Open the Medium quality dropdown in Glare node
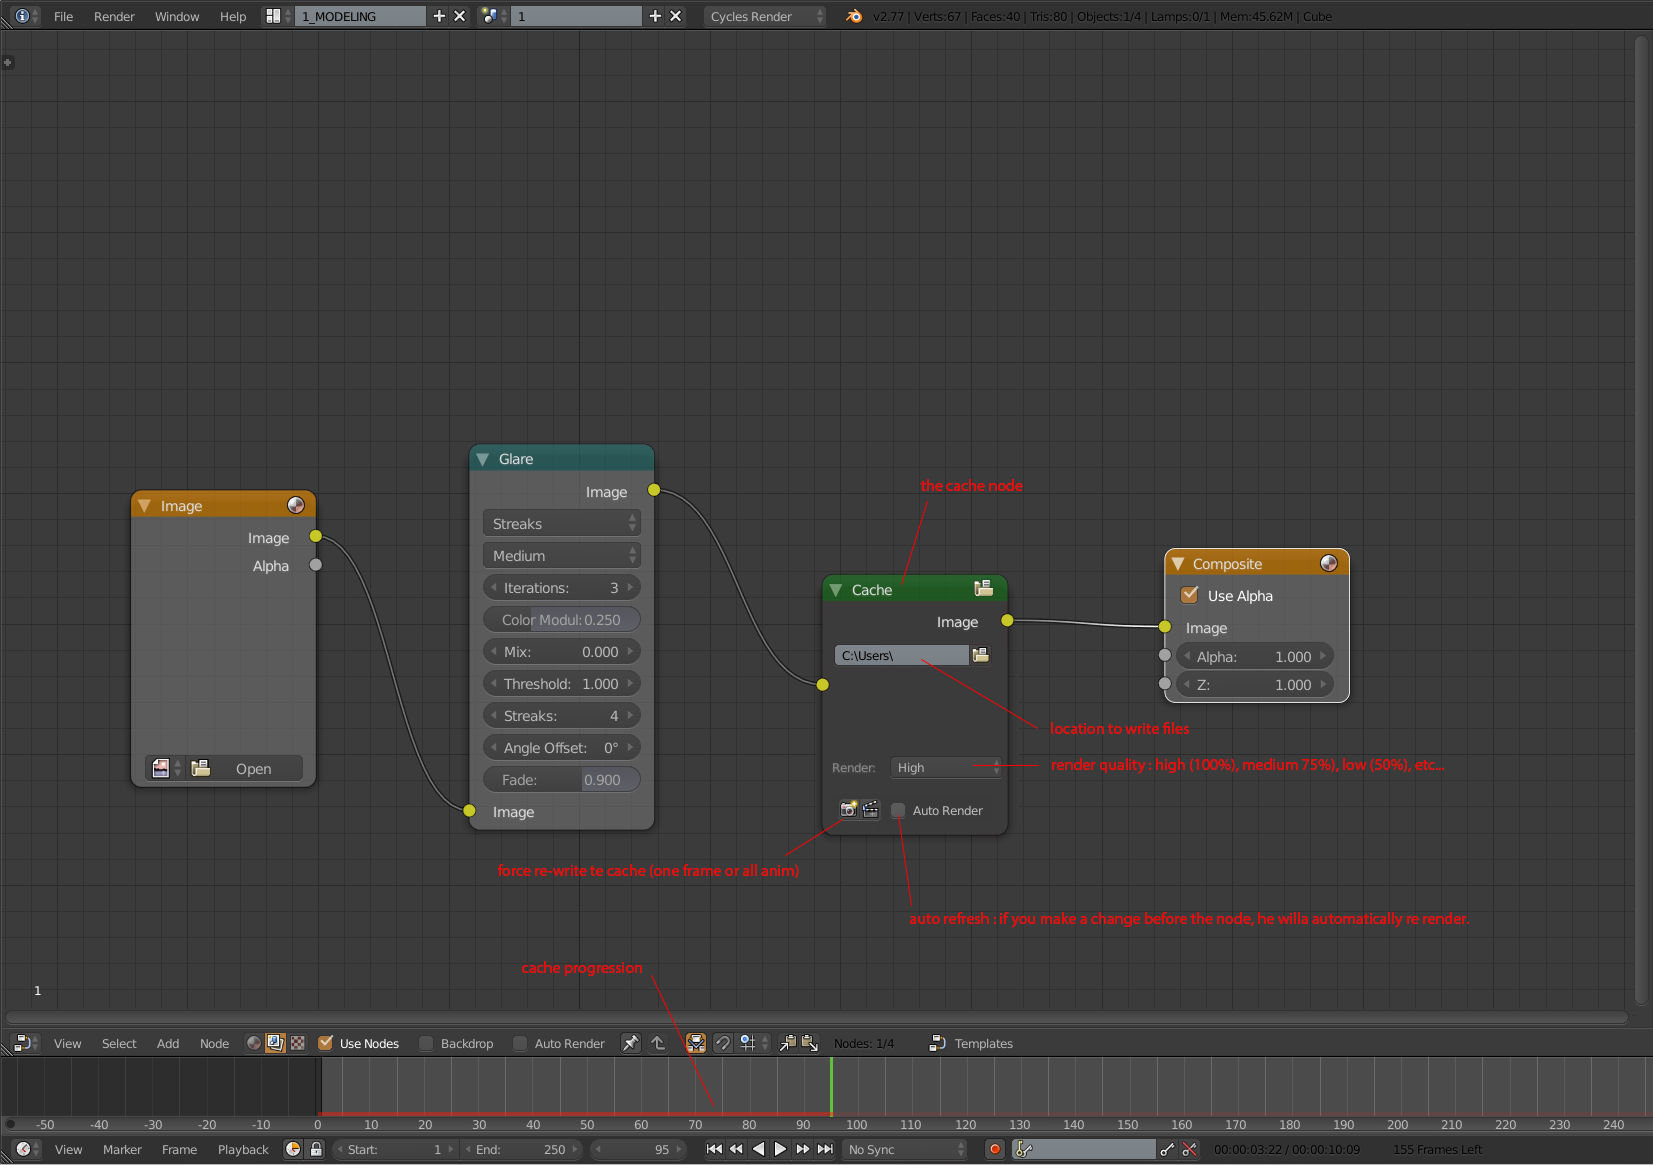This screenshot has width=1653, height=1165. (562, 555)
